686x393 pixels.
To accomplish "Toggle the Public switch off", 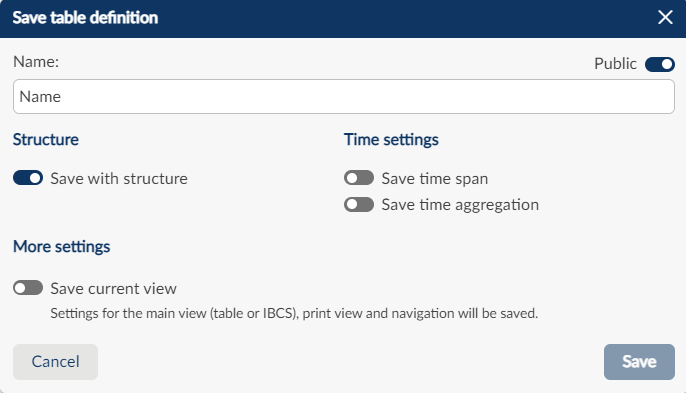I will coord(660,64).
